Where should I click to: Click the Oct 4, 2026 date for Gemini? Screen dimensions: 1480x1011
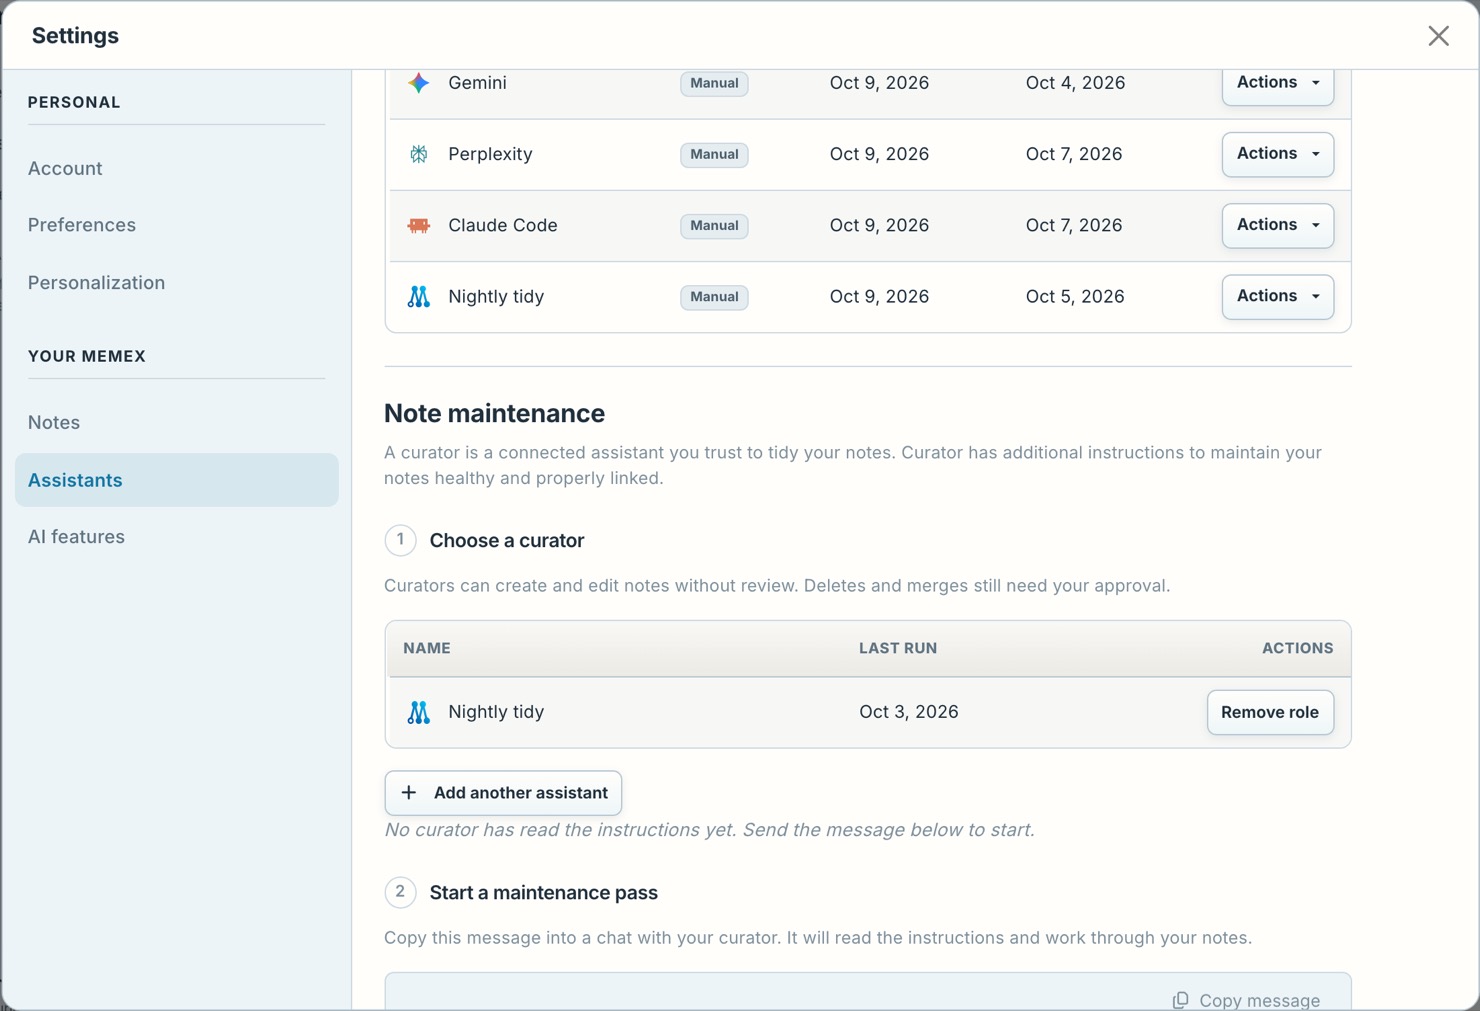tap(1075, 83)
